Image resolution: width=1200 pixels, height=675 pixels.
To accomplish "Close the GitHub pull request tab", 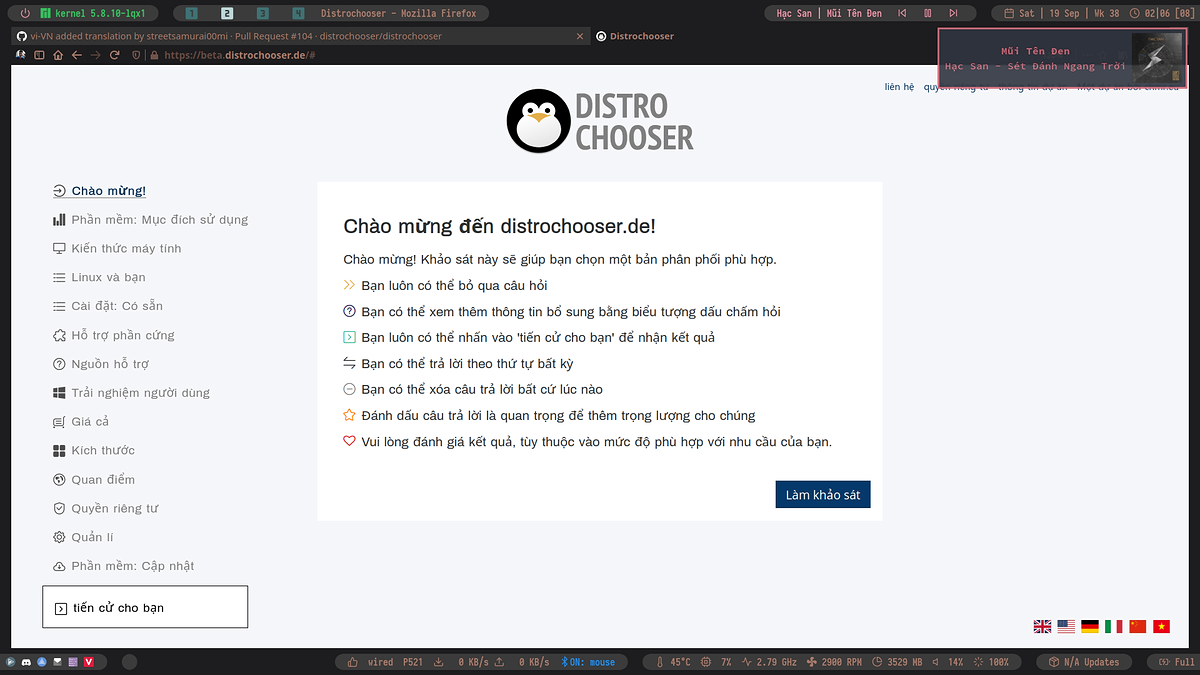I will (582, 36).
